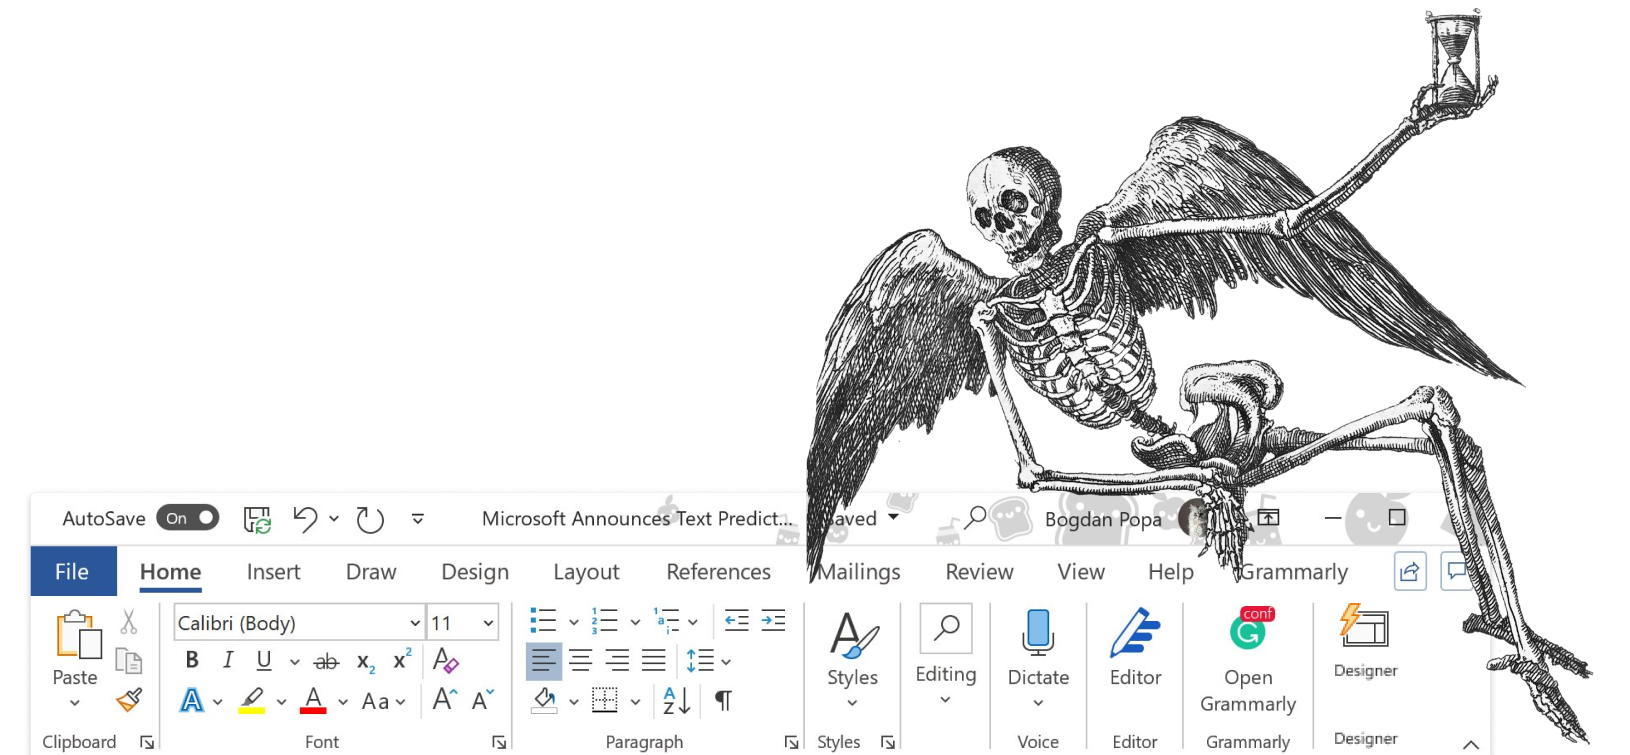Click the Sort A to Z icon
Viewport: 1630px width, 755px height.
pyautogui.click(x=677, y=701)
